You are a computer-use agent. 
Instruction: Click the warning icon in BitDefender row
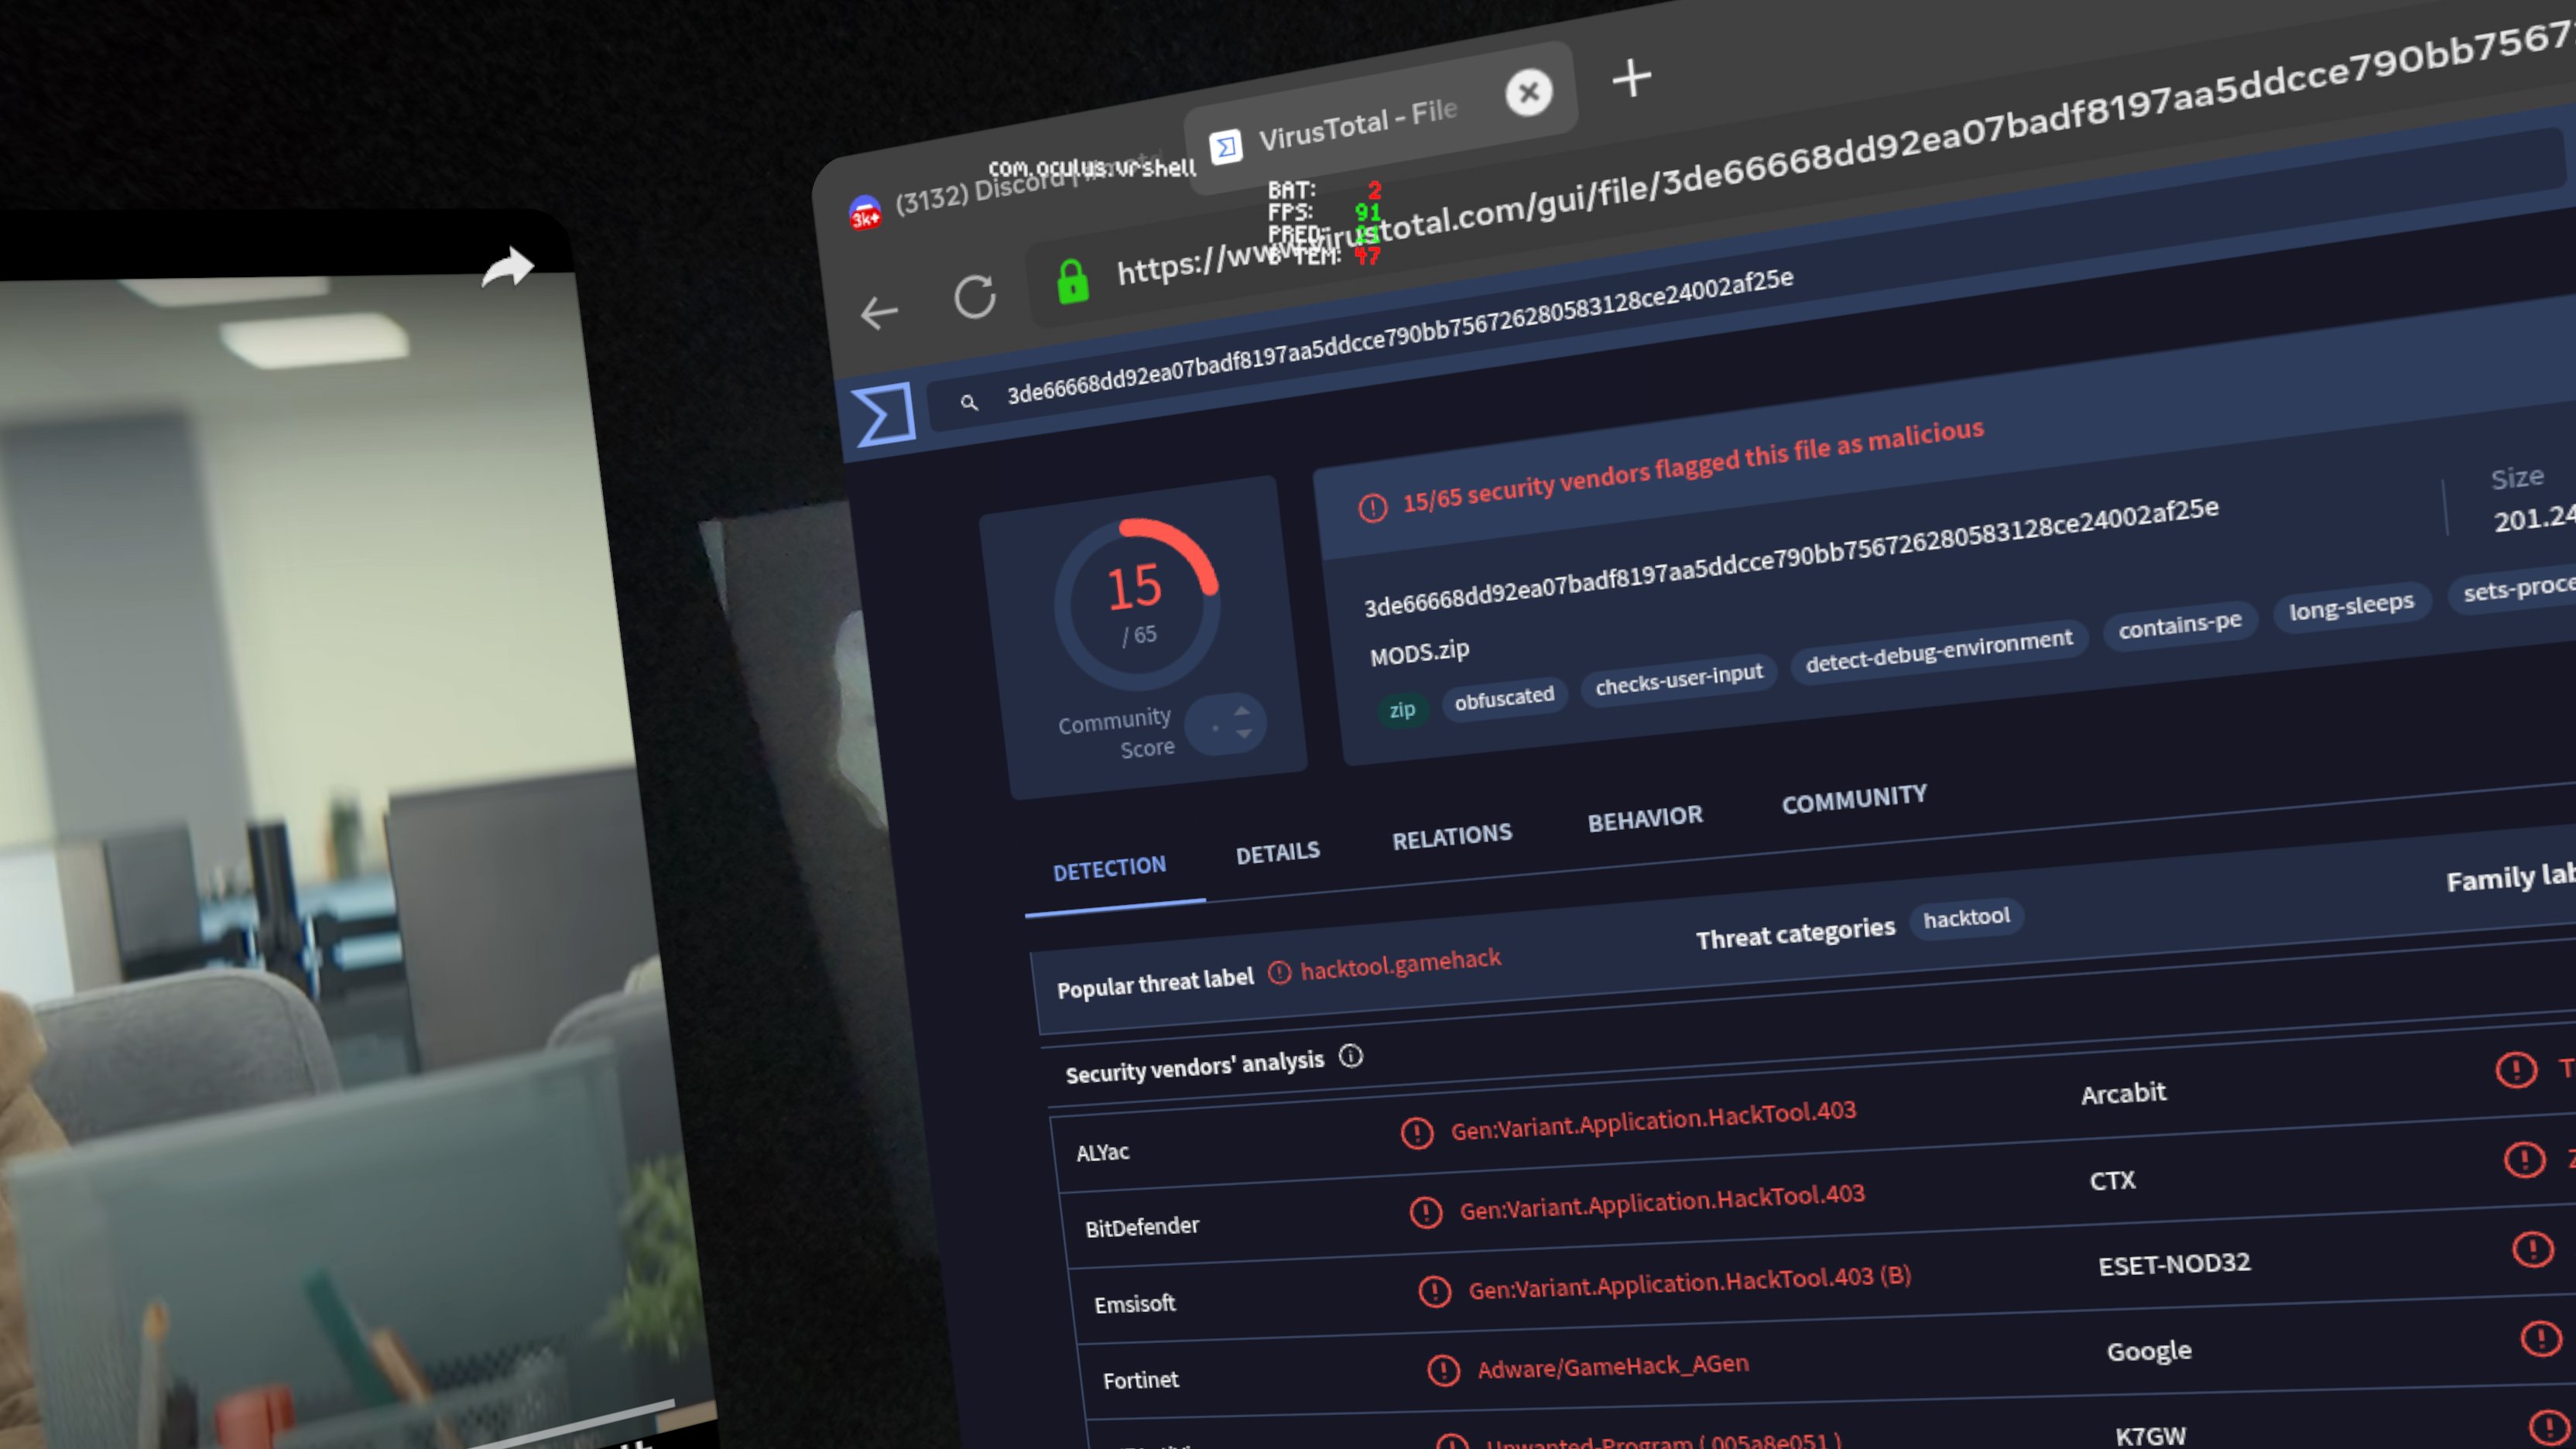1425,1212
